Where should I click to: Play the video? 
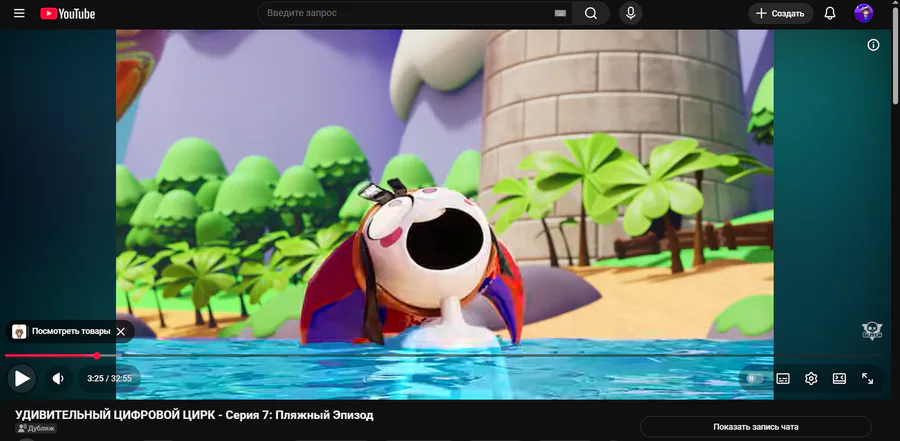22,378
